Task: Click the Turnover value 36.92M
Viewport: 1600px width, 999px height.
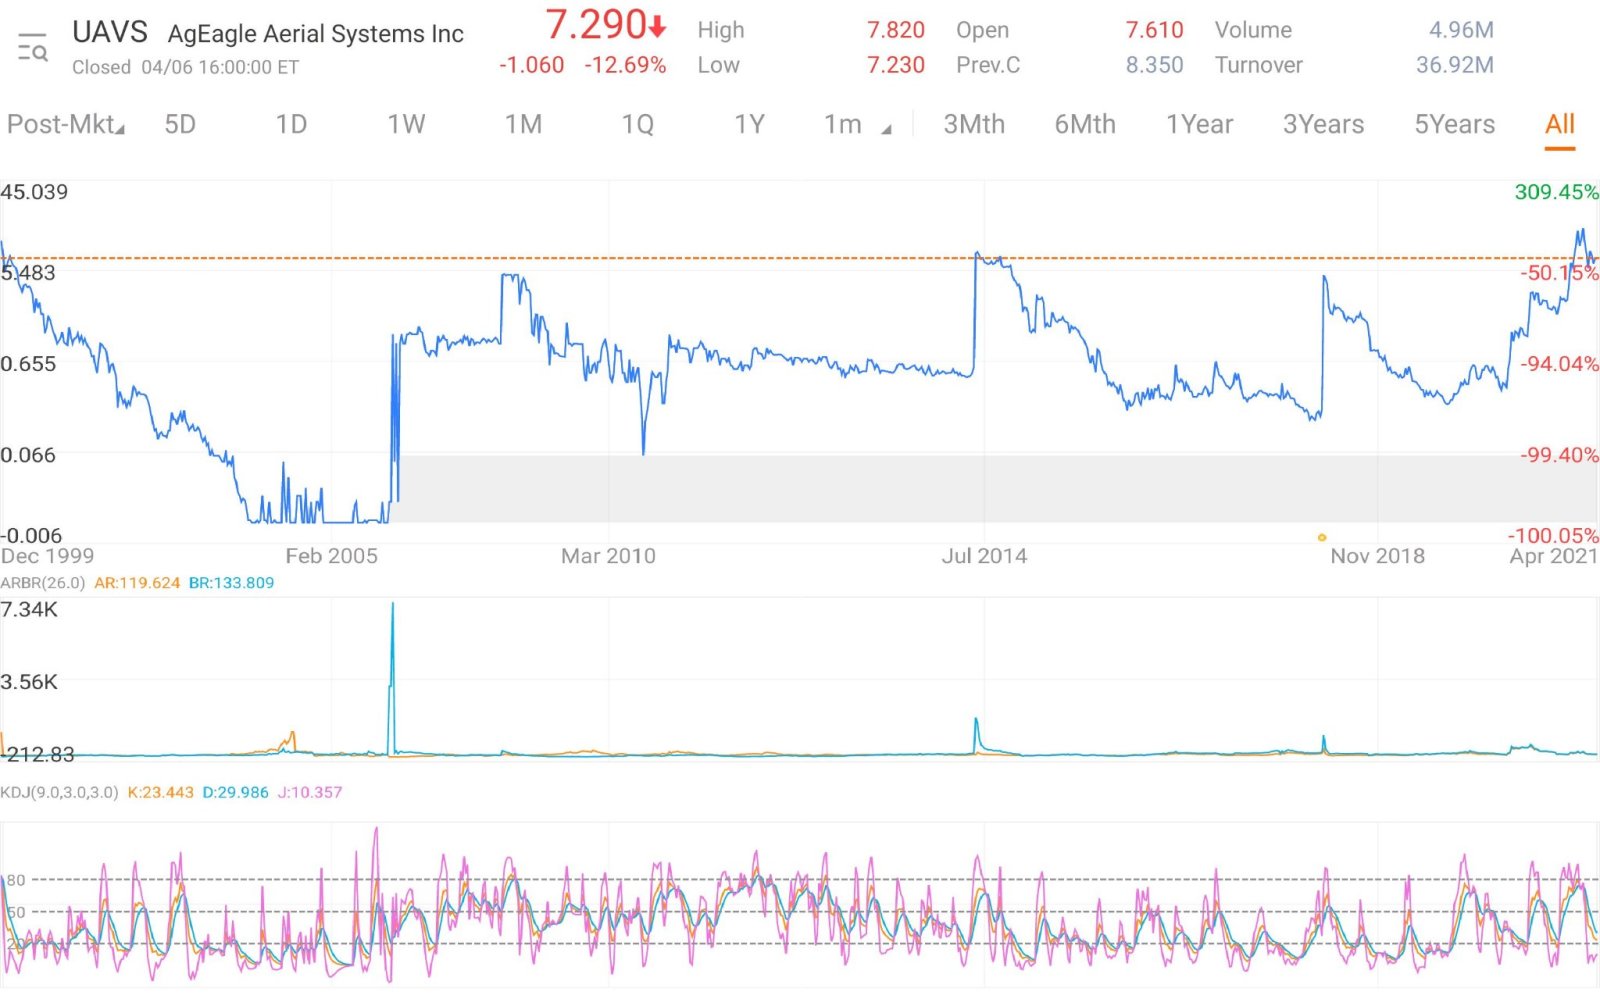Action: click(1455, 65)
